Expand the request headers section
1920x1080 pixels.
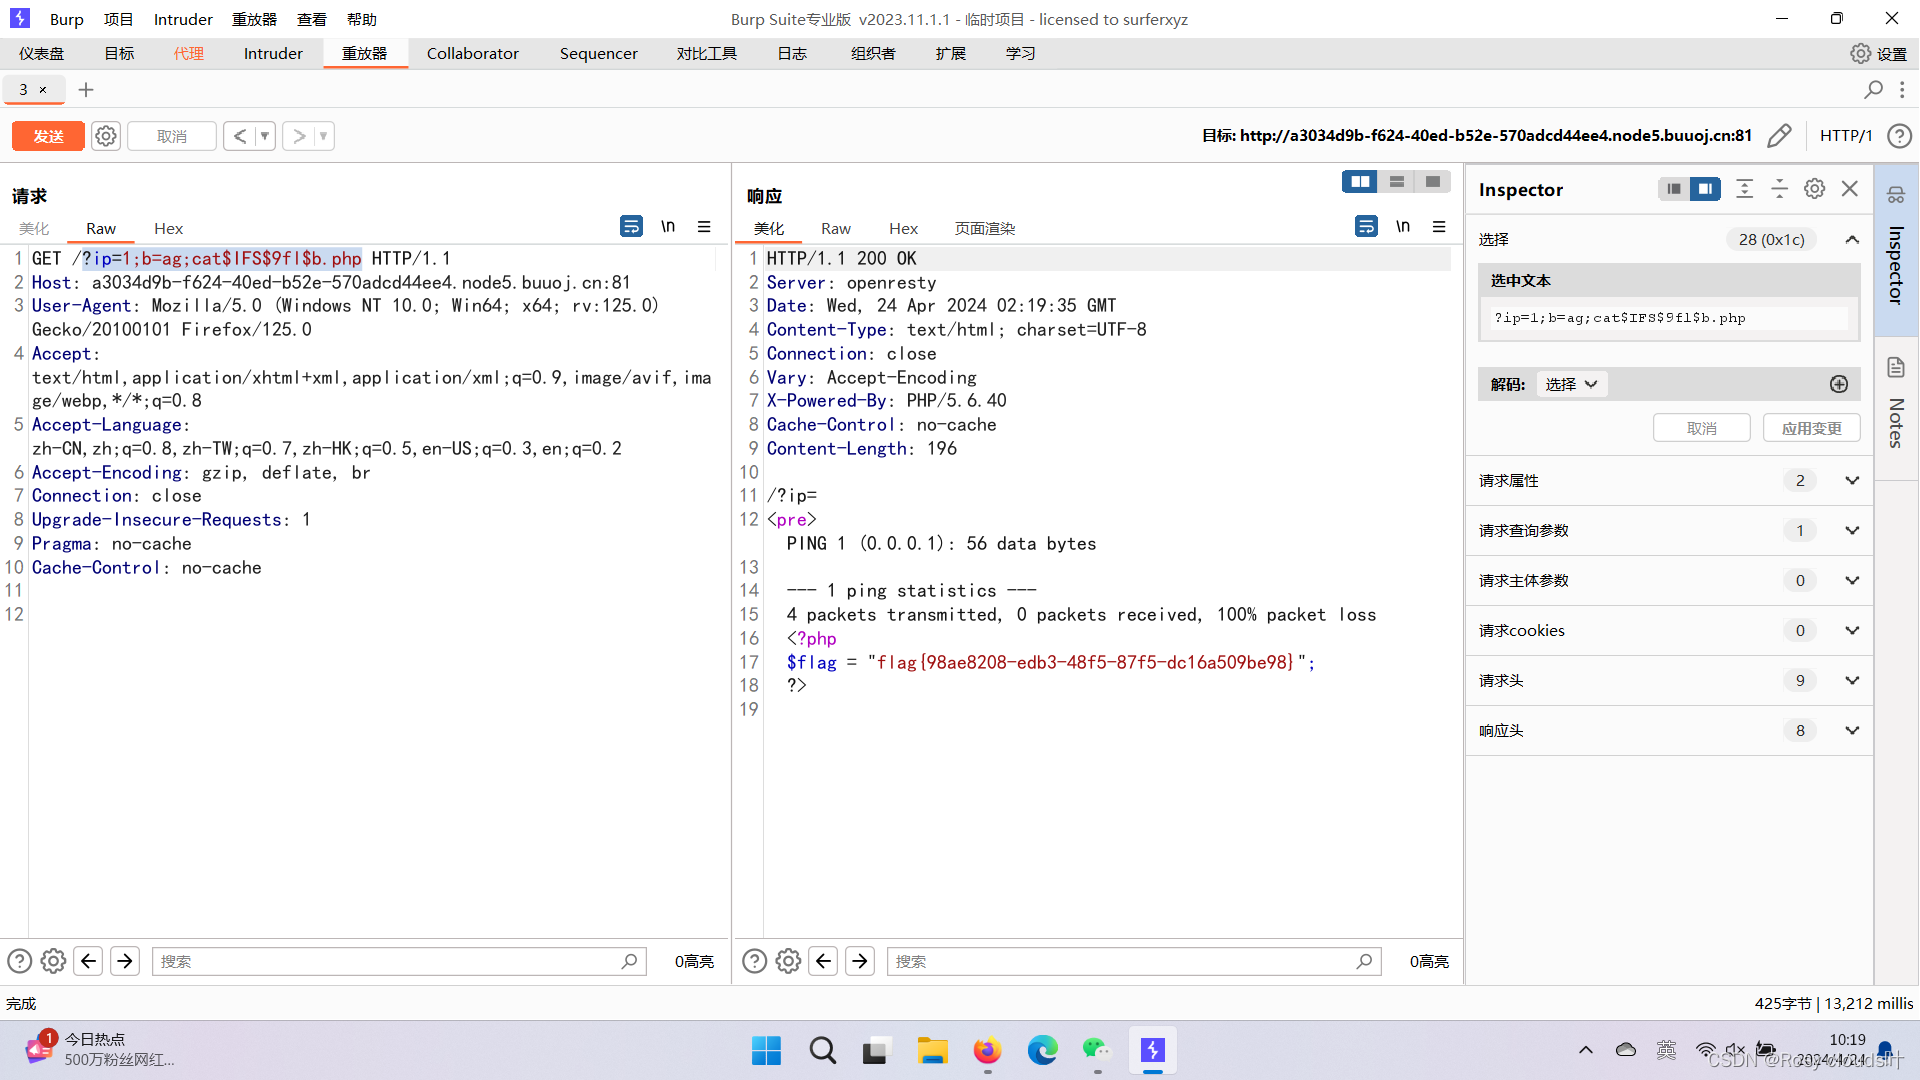(x=1851, y=681)
